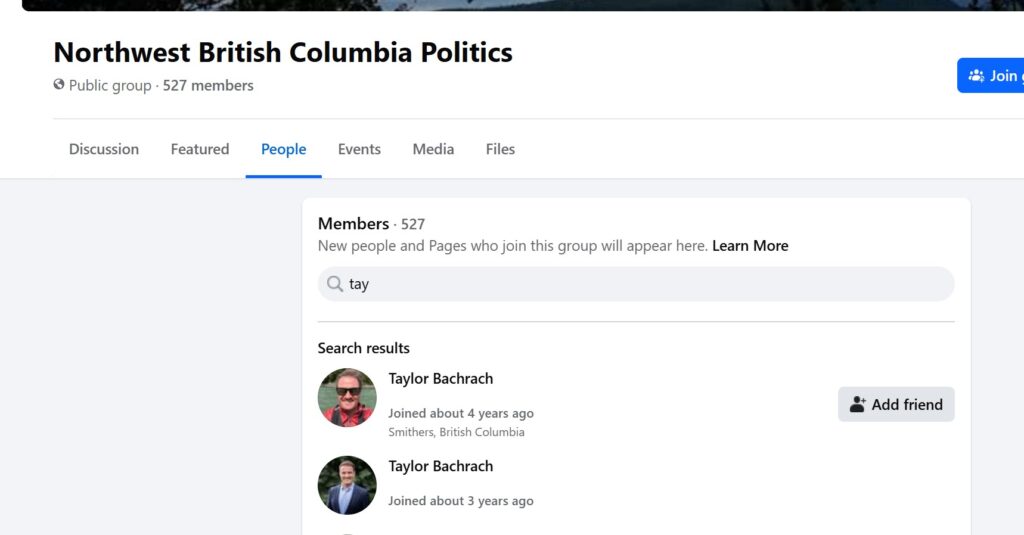This screenshot has width=1024, height=535.
Task: Open Taylor Bachrach name joined 3 years ago
Action: 441,466
